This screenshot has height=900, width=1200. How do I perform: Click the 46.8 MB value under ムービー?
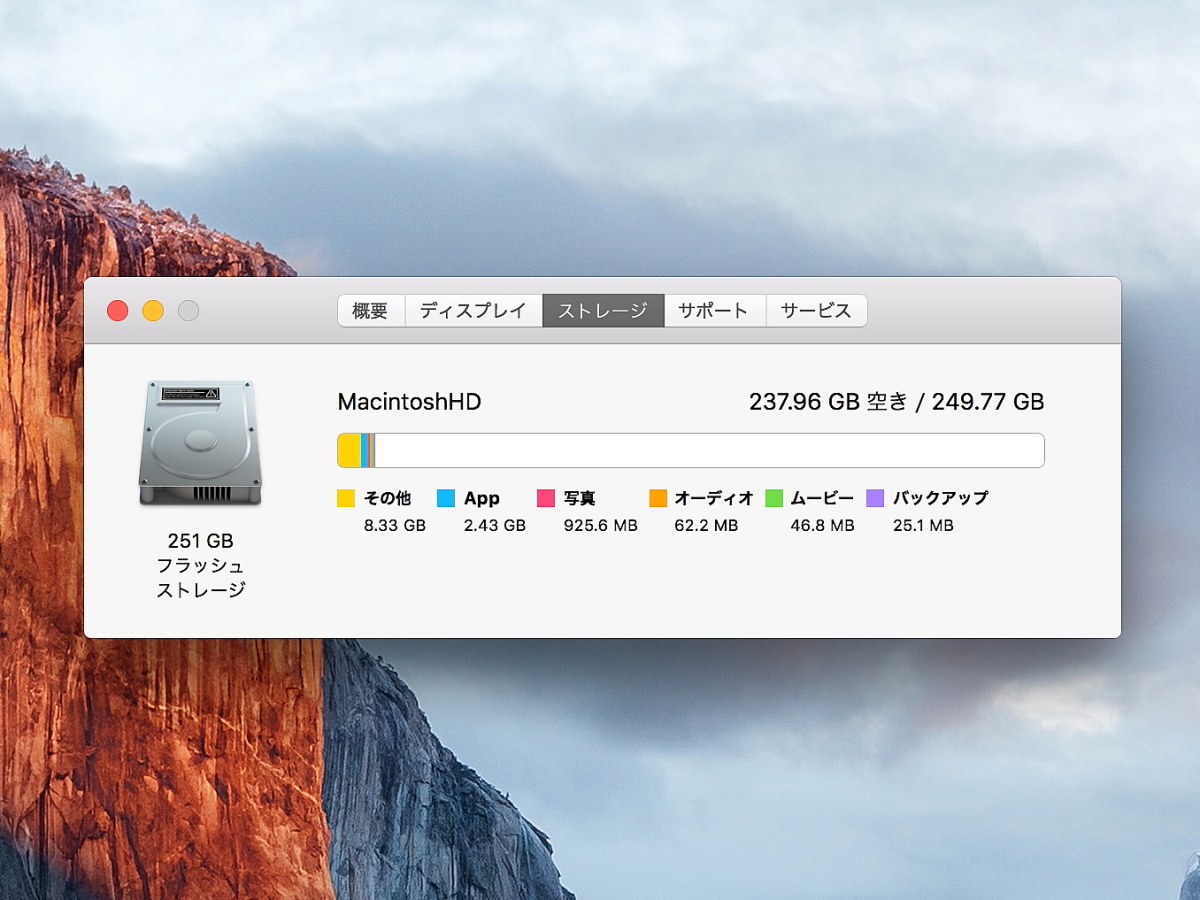pos(823,525)
